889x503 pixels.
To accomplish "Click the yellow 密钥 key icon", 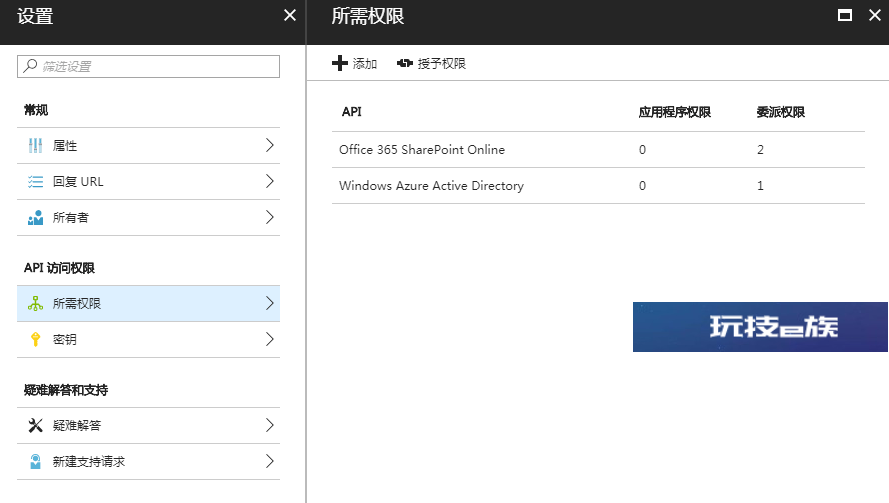I will 35,339.
